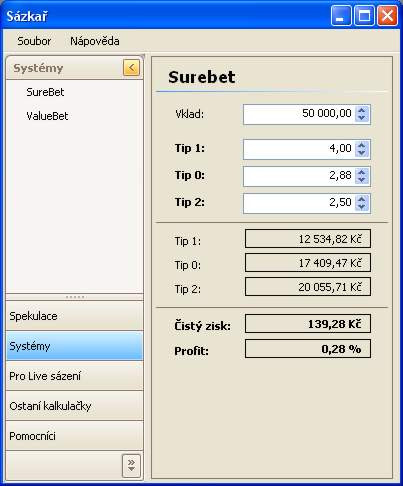Decrease the Vklad value with down arrow
Screen dimensions: 403x486
coord(362,118)
